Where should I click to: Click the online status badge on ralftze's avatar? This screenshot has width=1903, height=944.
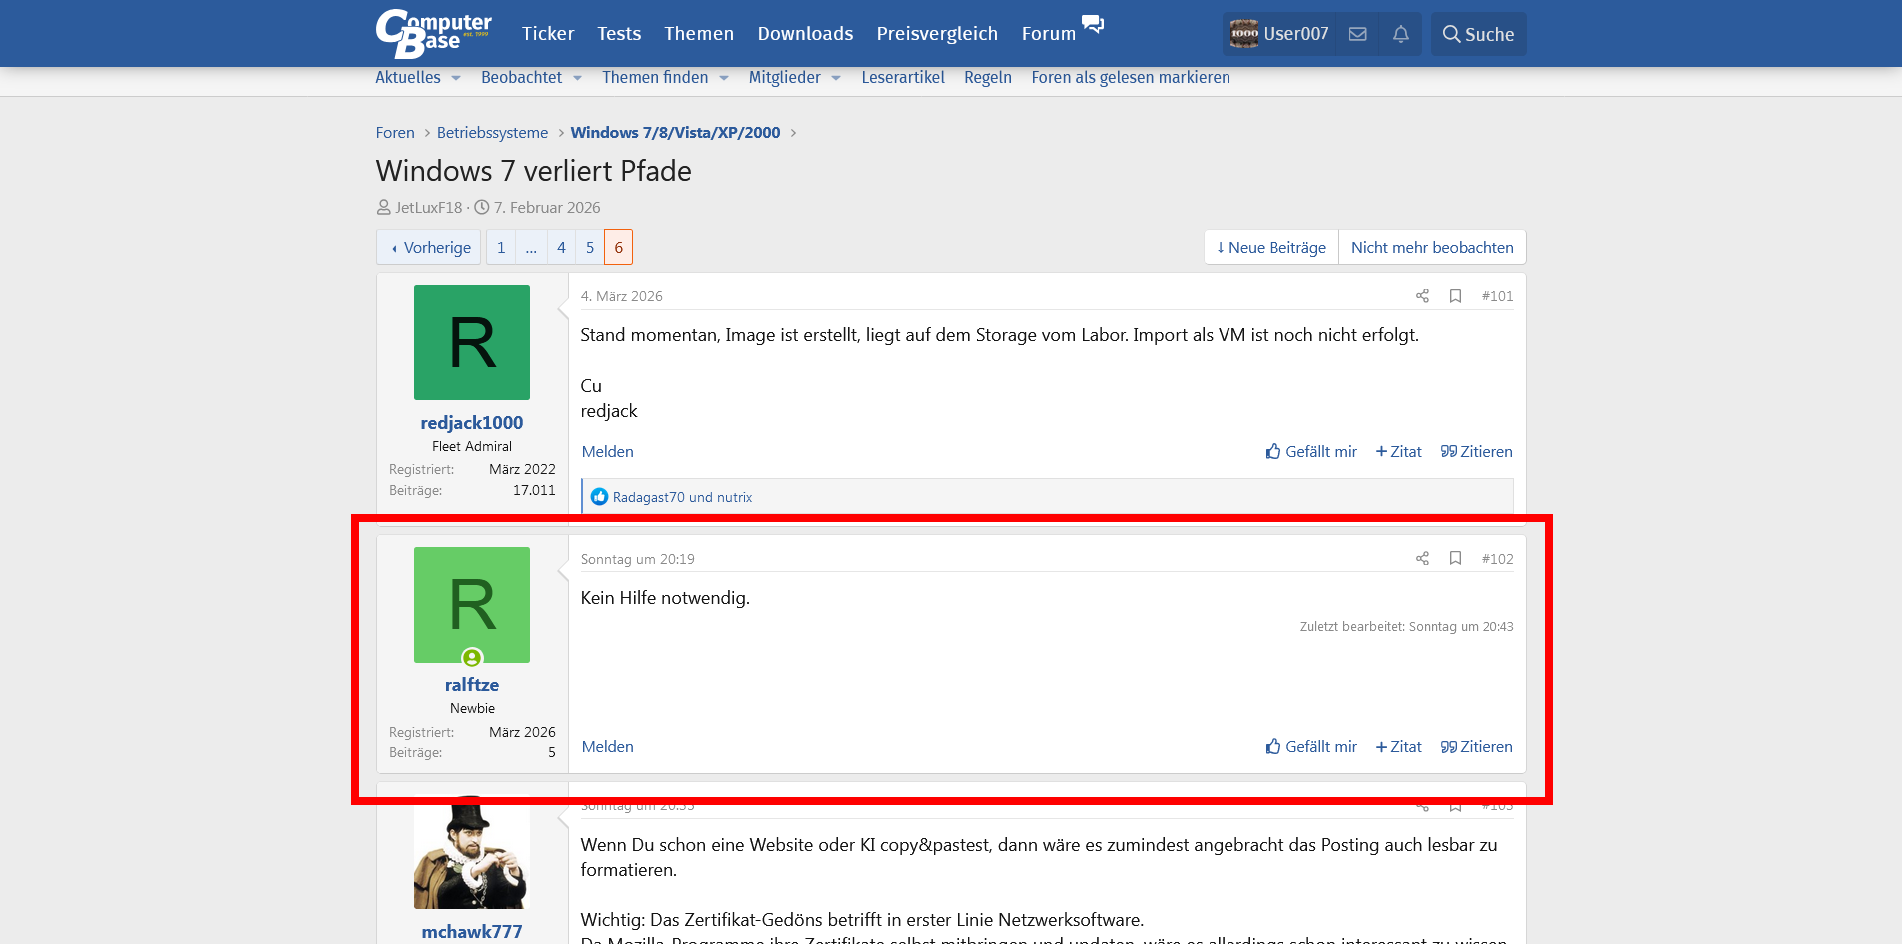[x=471, y=658]
